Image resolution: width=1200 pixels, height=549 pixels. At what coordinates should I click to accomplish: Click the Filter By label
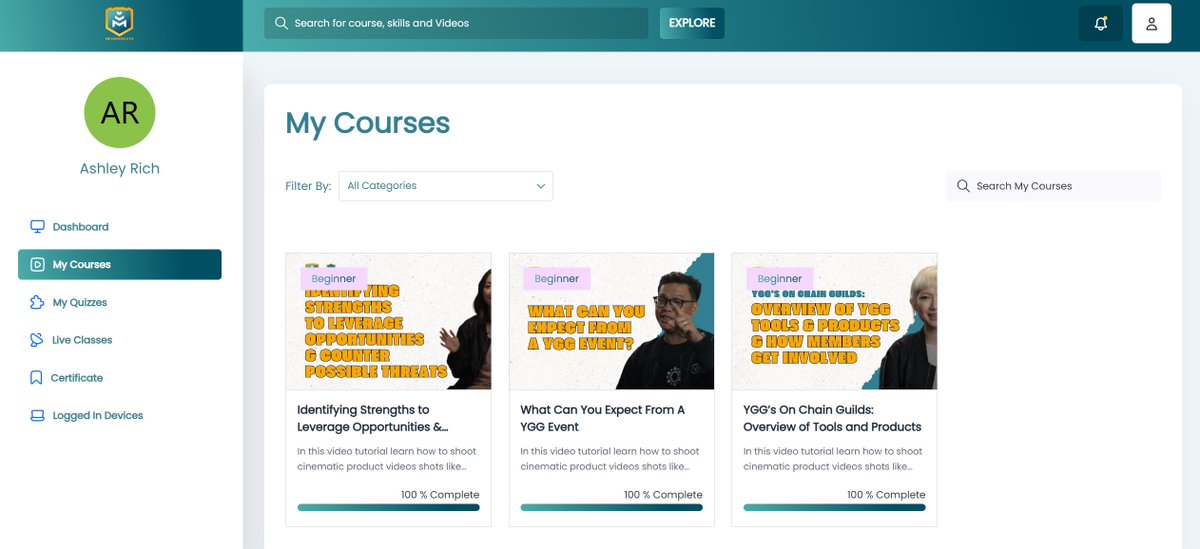point(308,186)
